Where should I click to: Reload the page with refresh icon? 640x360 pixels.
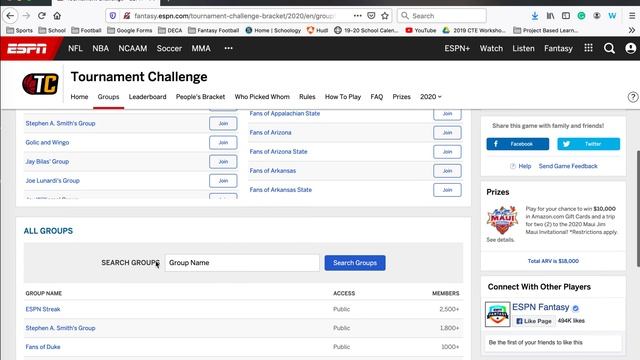pyautogui.click(x=42, y=16)
